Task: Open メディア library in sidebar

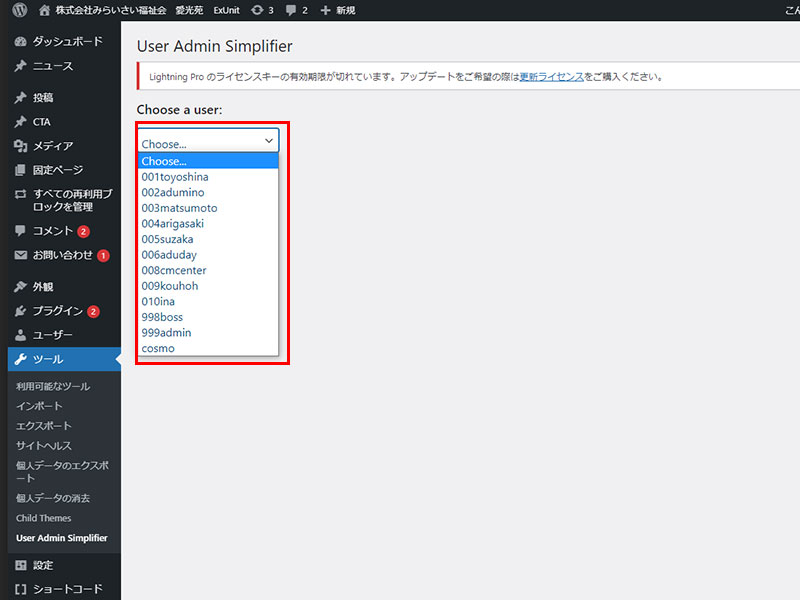Action: (52, 146)
